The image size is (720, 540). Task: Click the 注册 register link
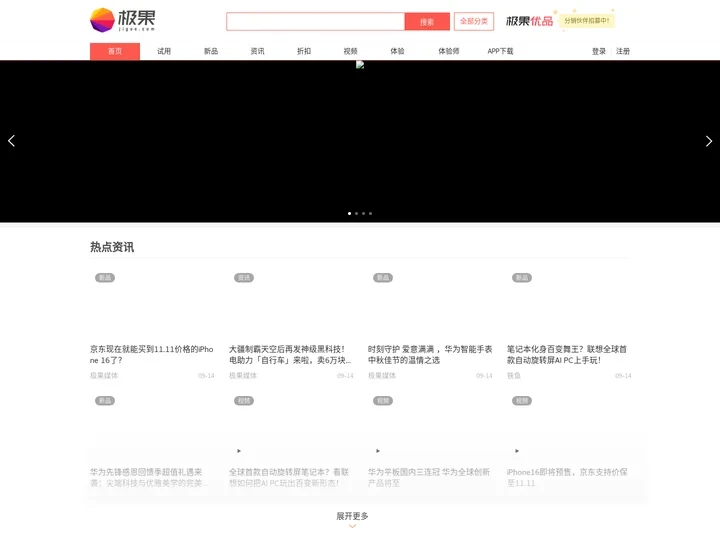point(623,51)
